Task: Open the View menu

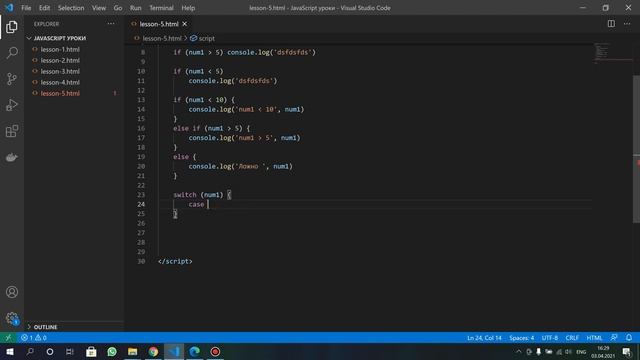Action: 99,8
